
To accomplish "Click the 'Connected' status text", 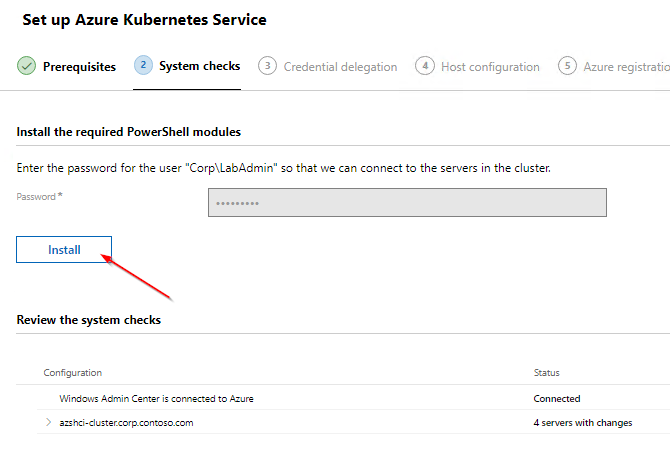I will point(557,399).
